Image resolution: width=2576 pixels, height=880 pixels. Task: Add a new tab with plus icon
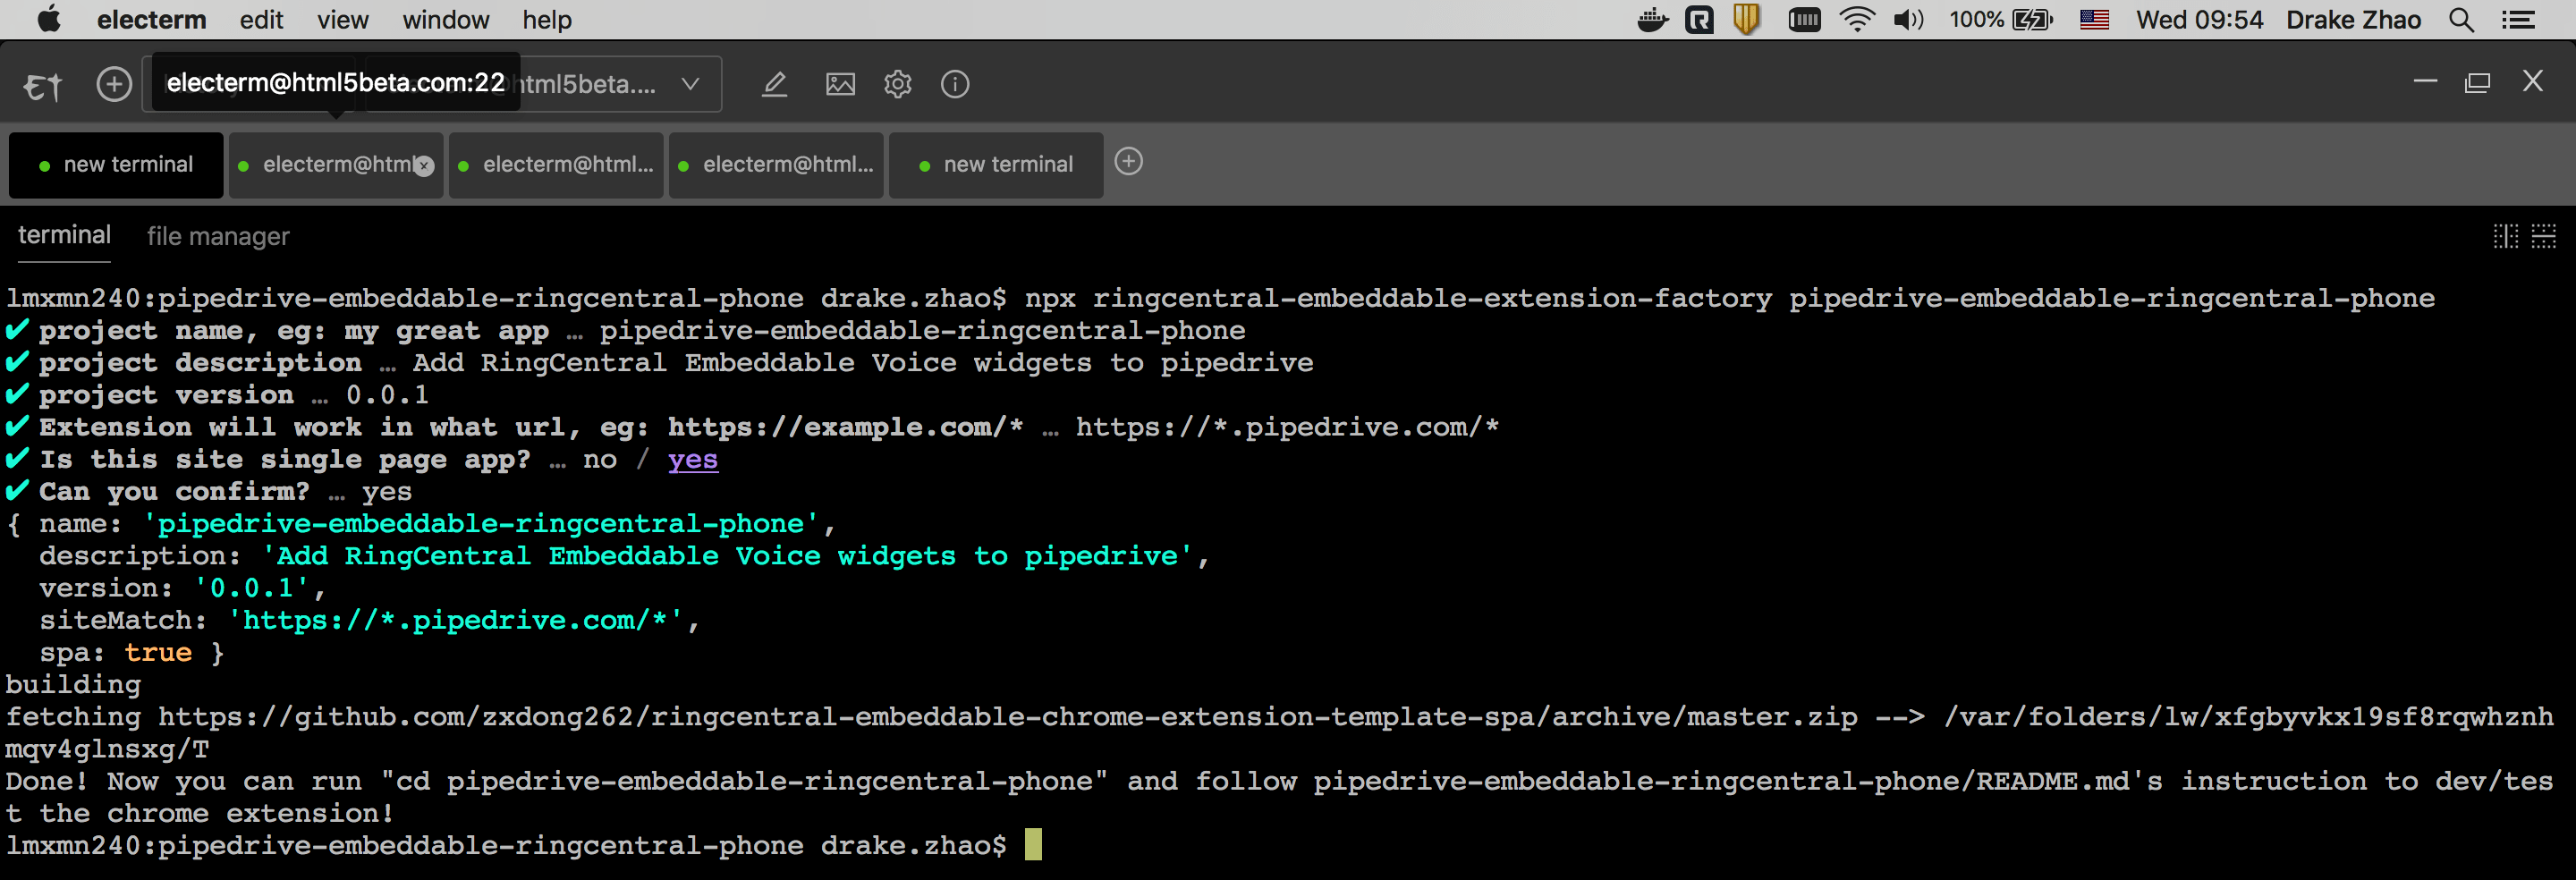point(1128,162)
